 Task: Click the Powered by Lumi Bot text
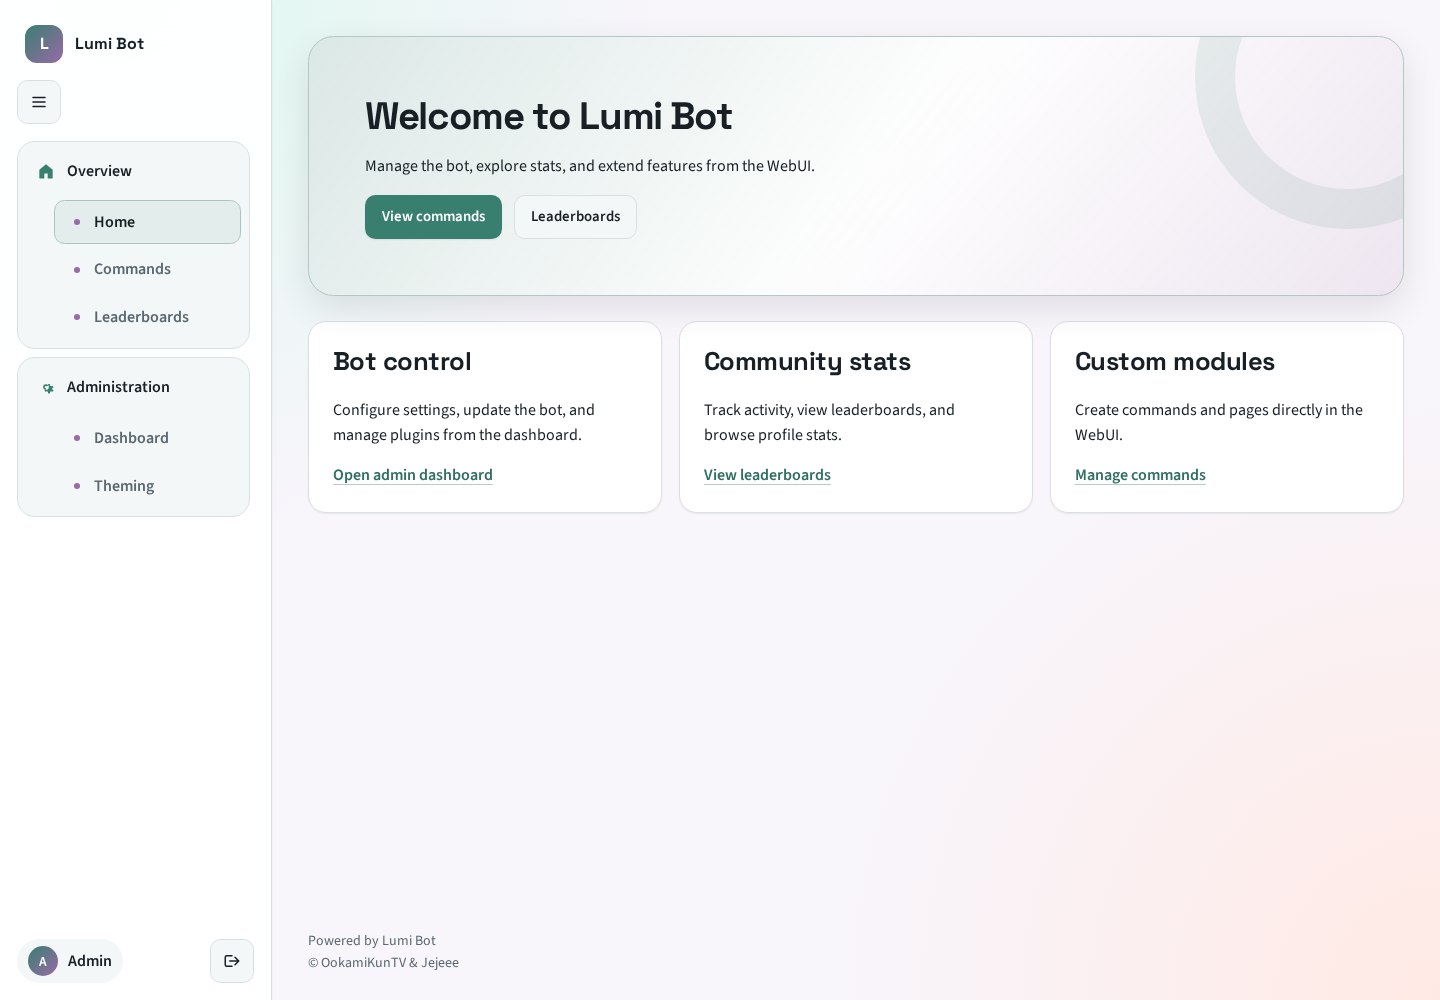pyautogui.click(x=372, y=941)
